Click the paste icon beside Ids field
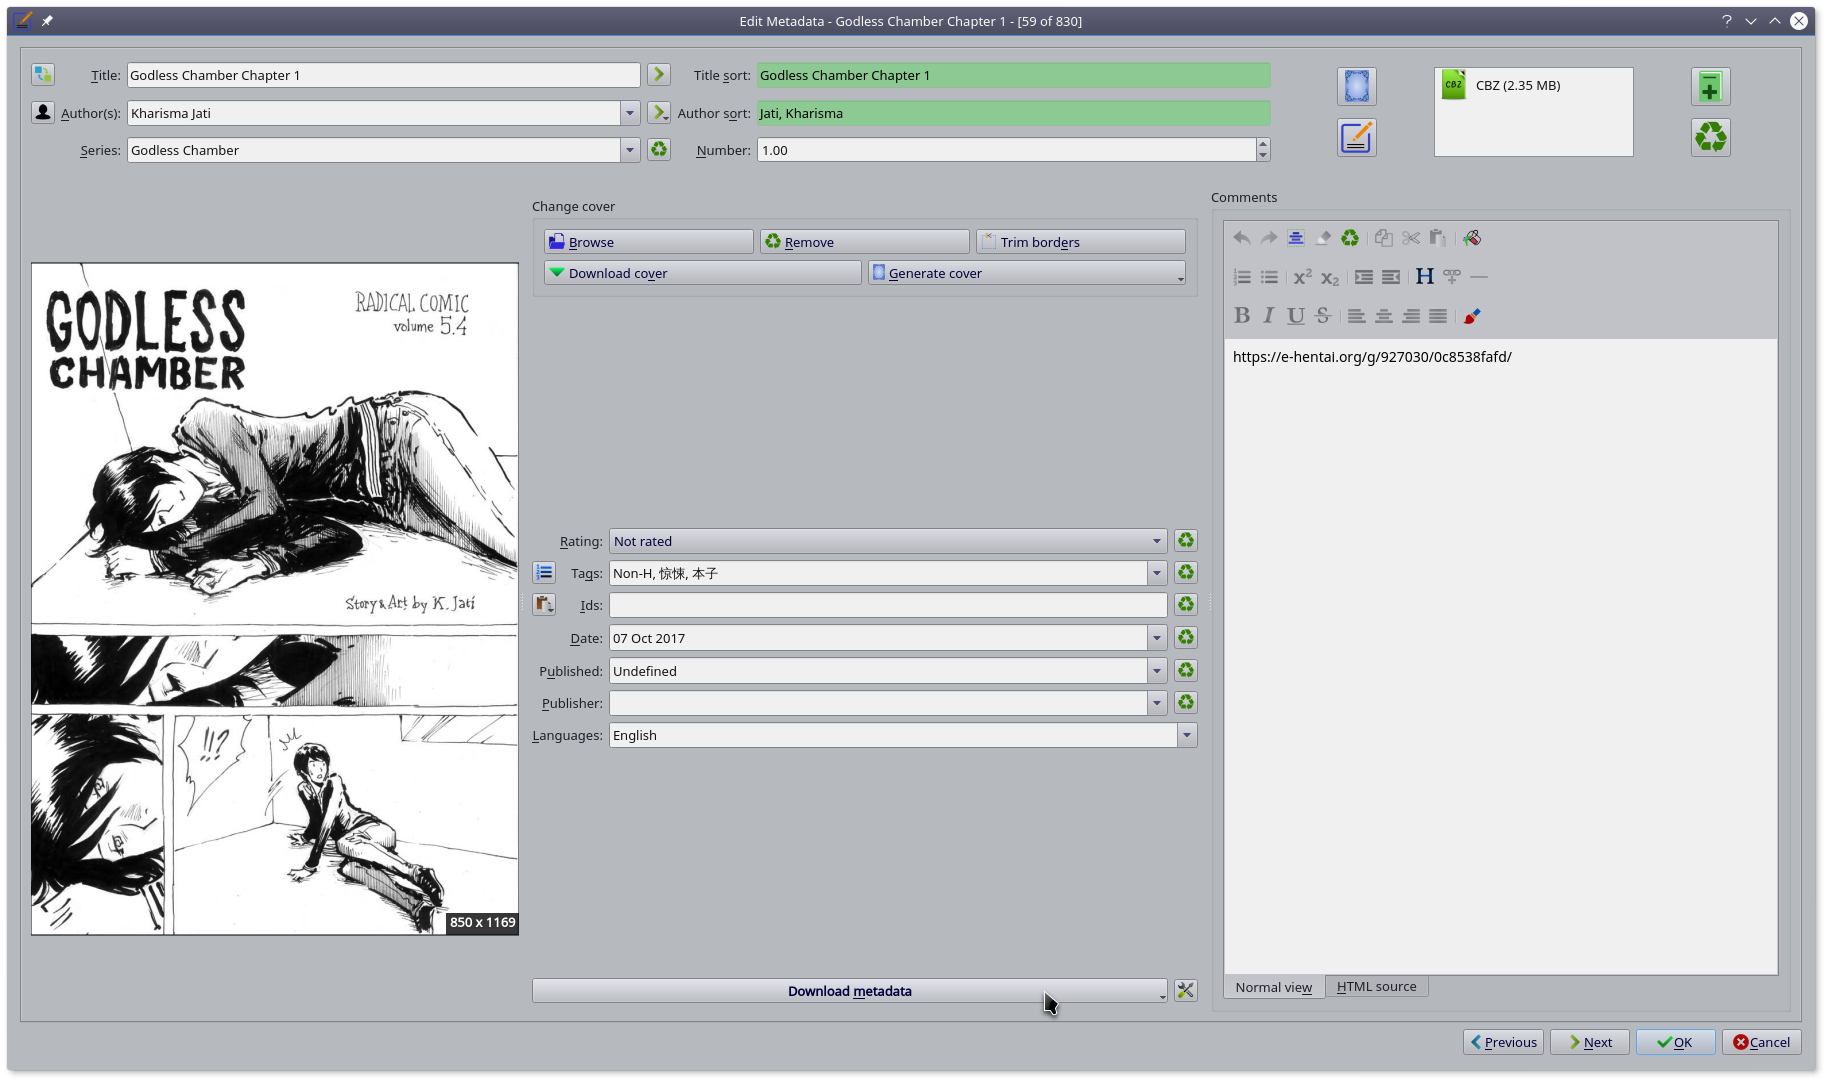The image size is (1828, 1083). click(x=544, y=605)
